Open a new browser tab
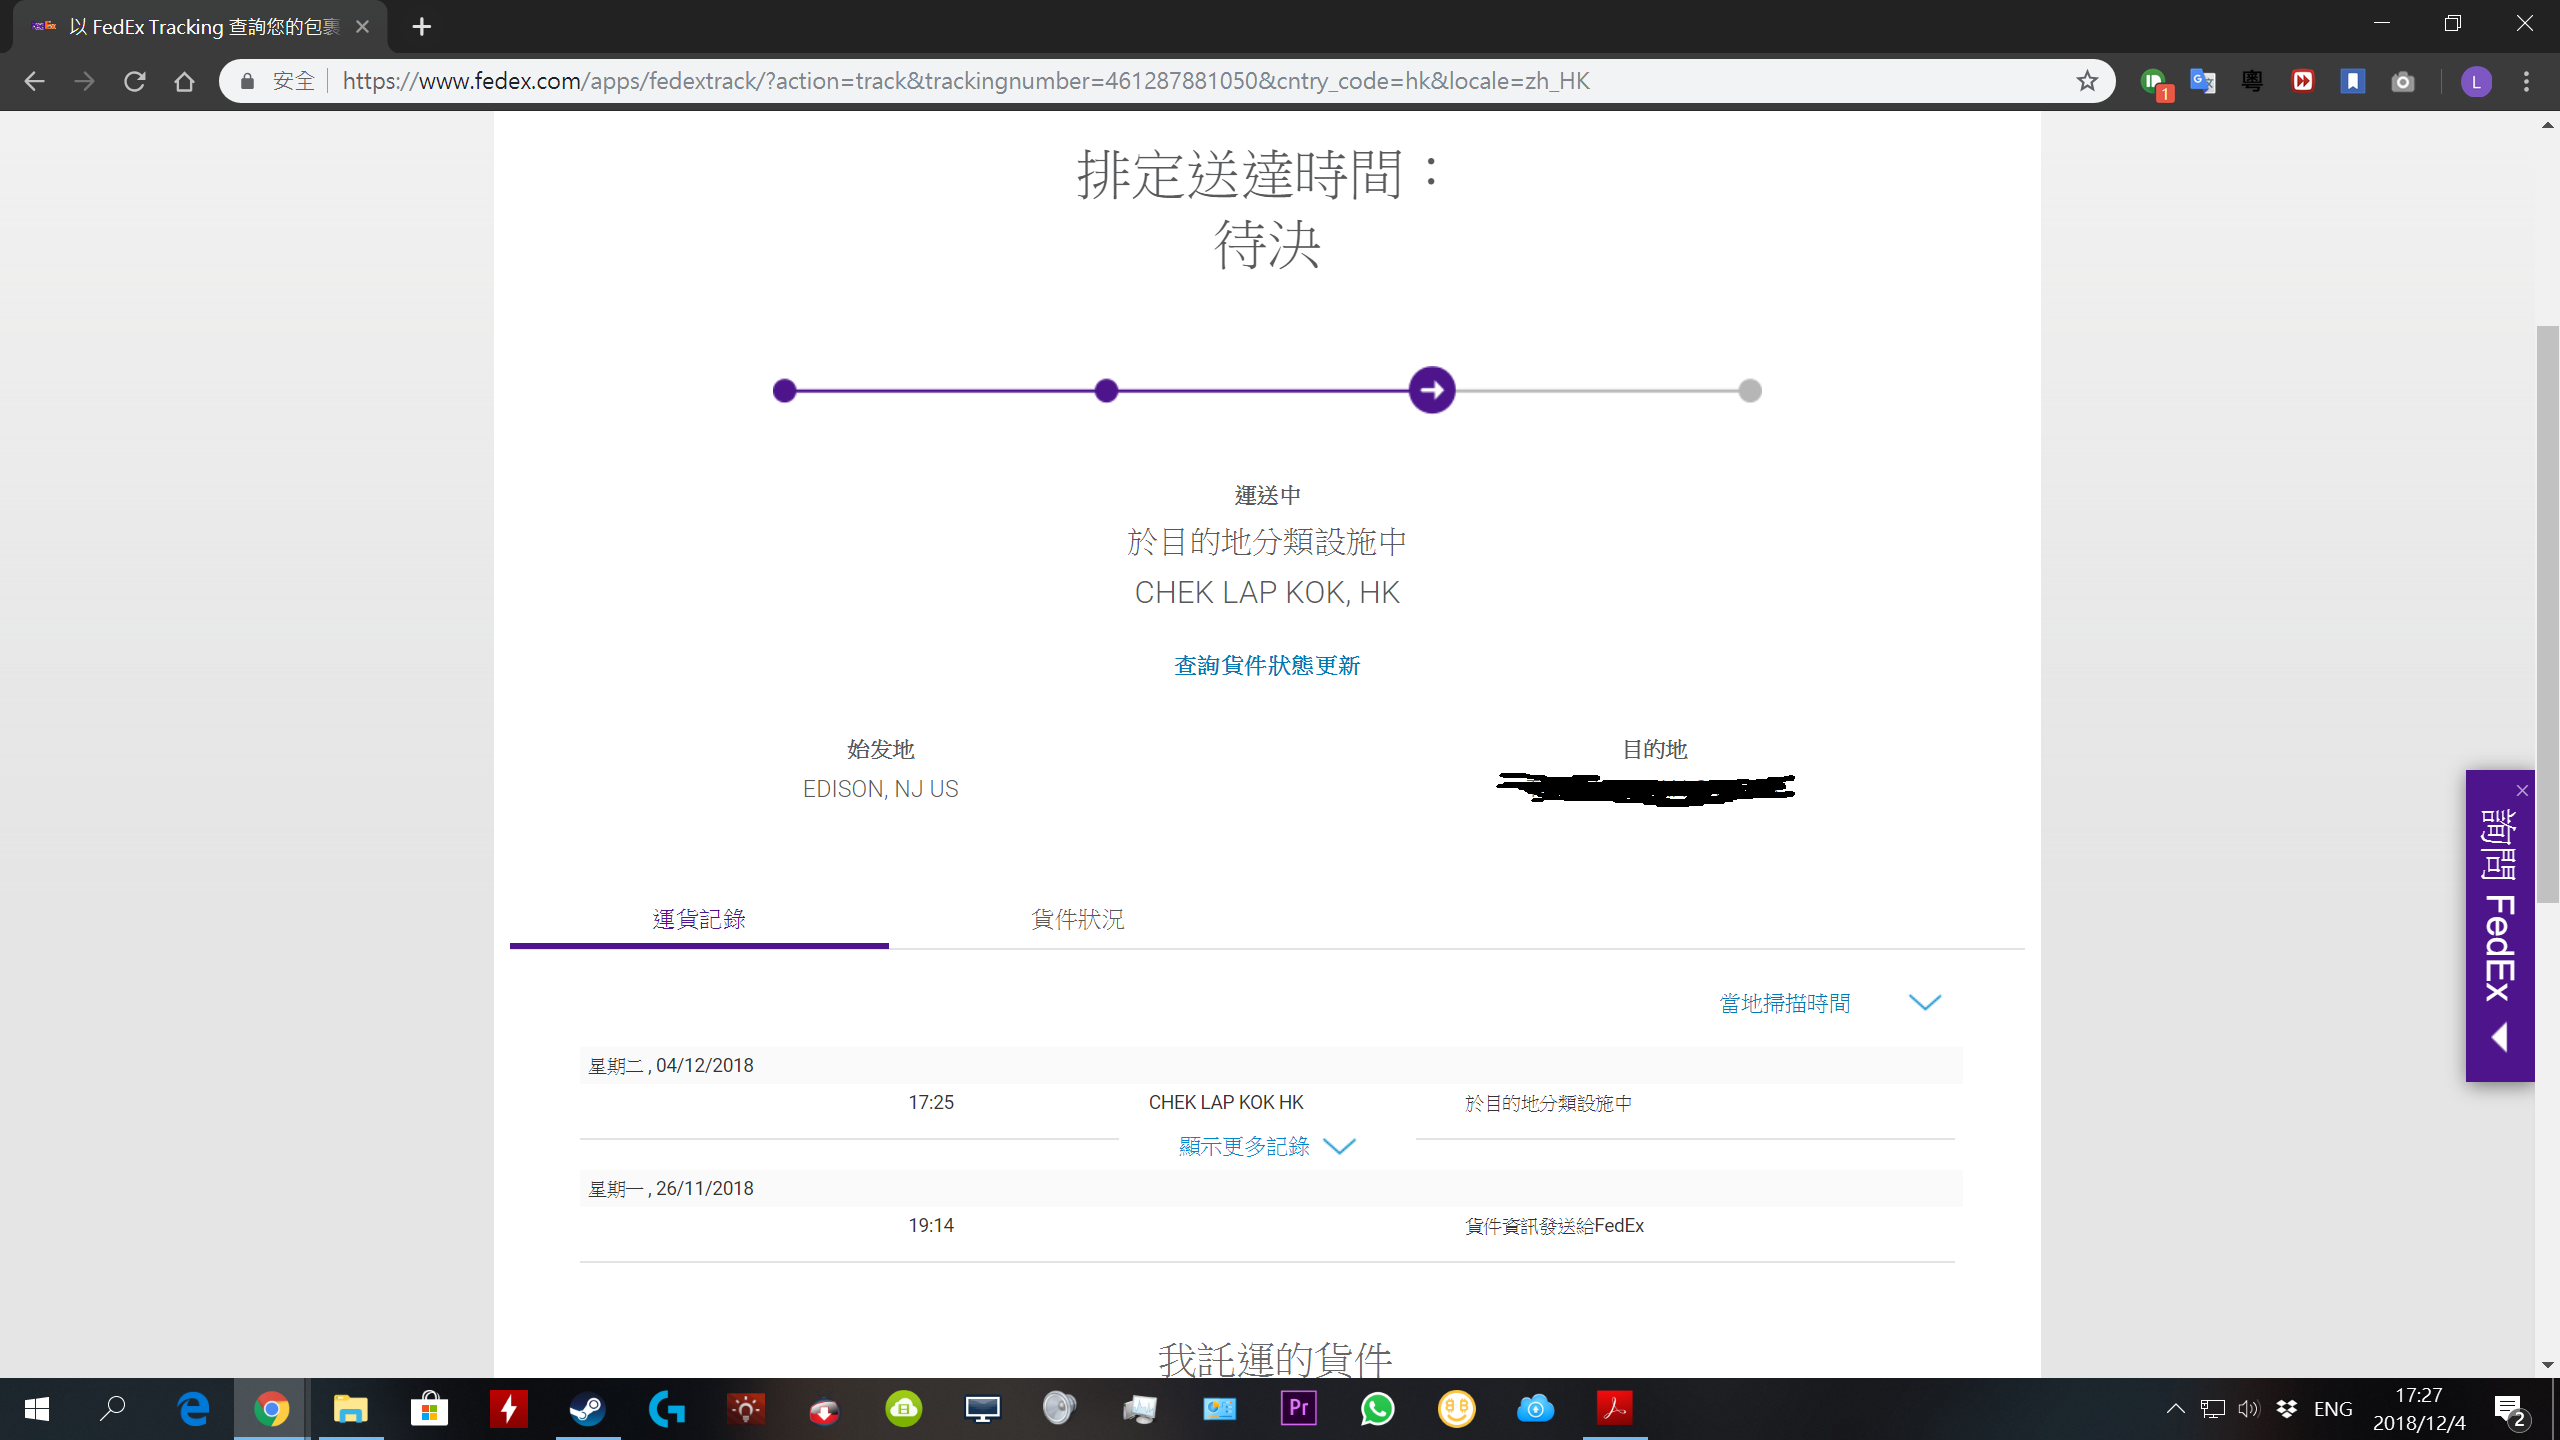This screenshot has width=2560, height=1440. [x=421, y=27]
